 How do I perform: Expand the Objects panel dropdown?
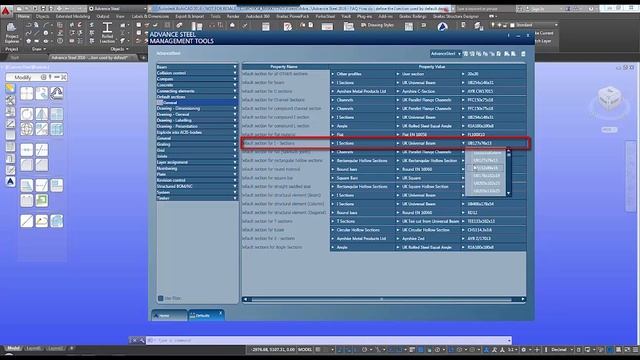click(119, 49)
